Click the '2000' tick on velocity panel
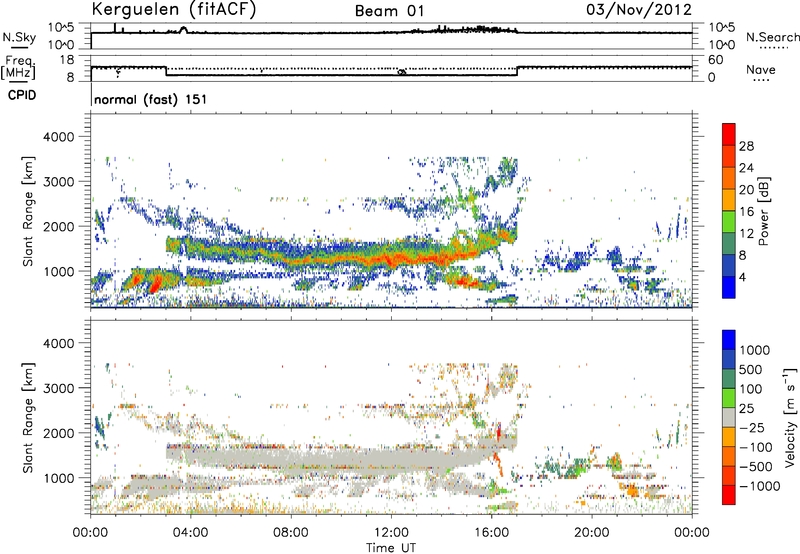The image size is (800, 554). [x=59, y=433]
